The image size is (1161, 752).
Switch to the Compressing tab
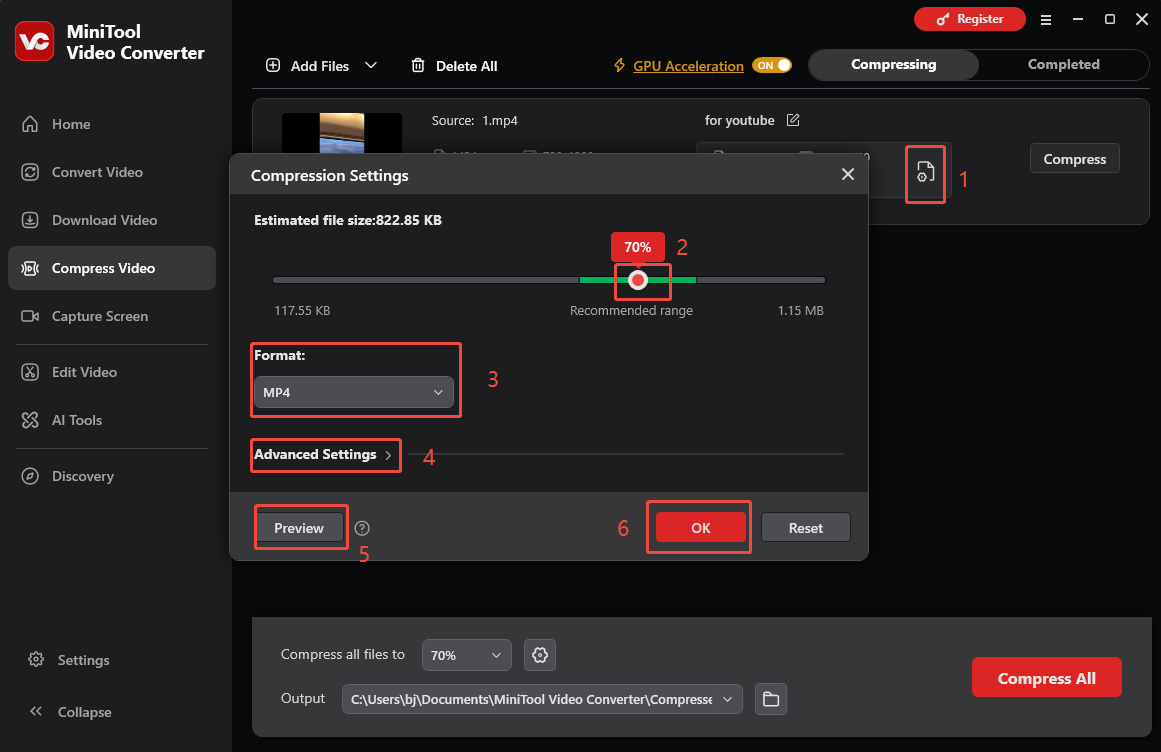coord(894,64)
